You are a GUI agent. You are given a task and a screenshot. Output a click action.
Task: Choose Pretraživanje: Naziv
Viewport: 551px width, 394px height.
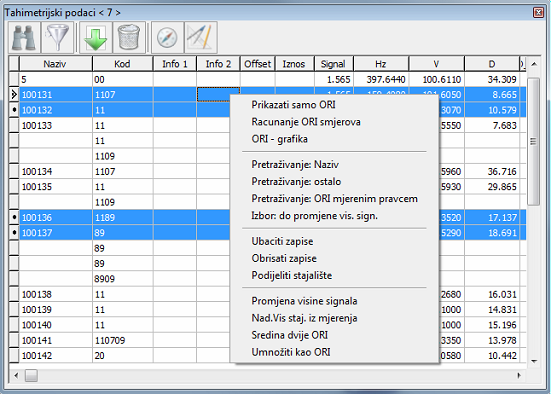(295, 164)
